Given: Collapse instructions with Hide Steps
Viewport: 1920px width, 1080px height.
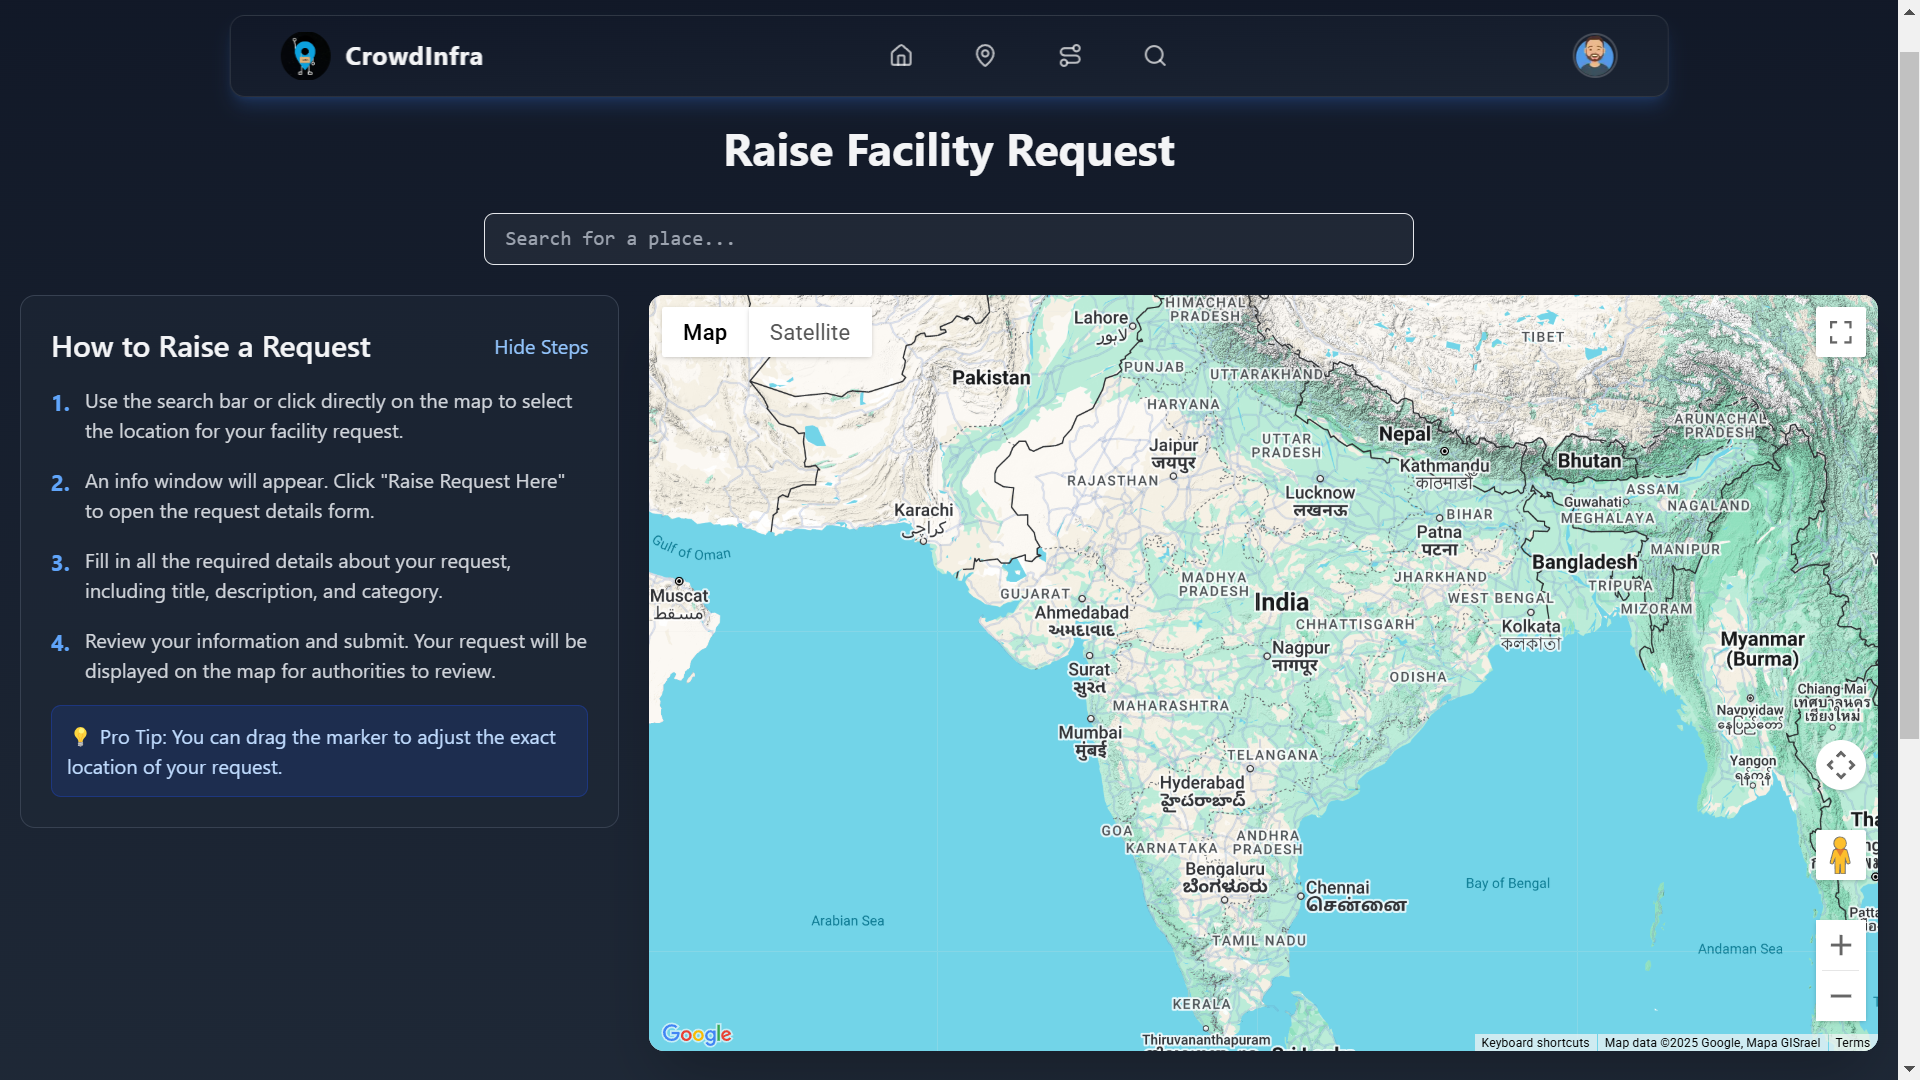Looking at the screenshot, I should coord(541,347).
